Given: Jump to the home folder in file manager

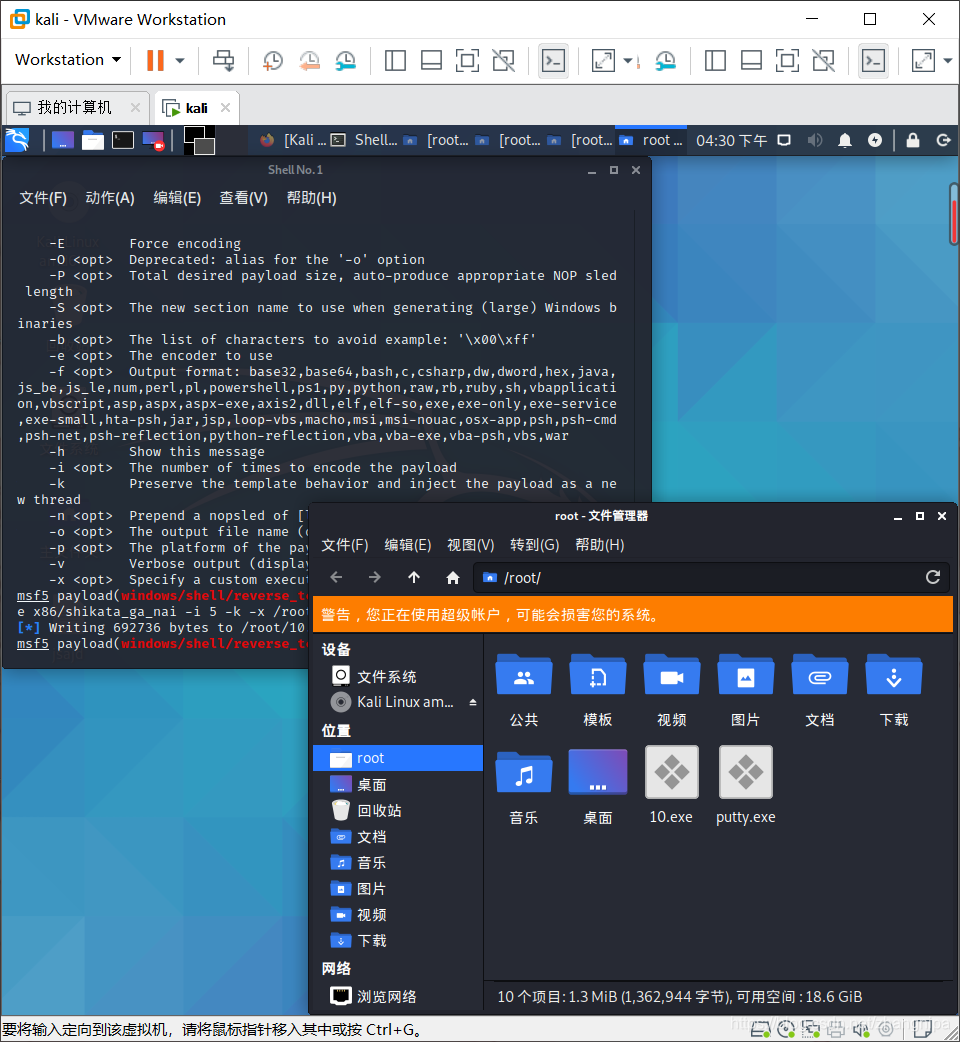Looking at the screenshot, I should (453, 577).
